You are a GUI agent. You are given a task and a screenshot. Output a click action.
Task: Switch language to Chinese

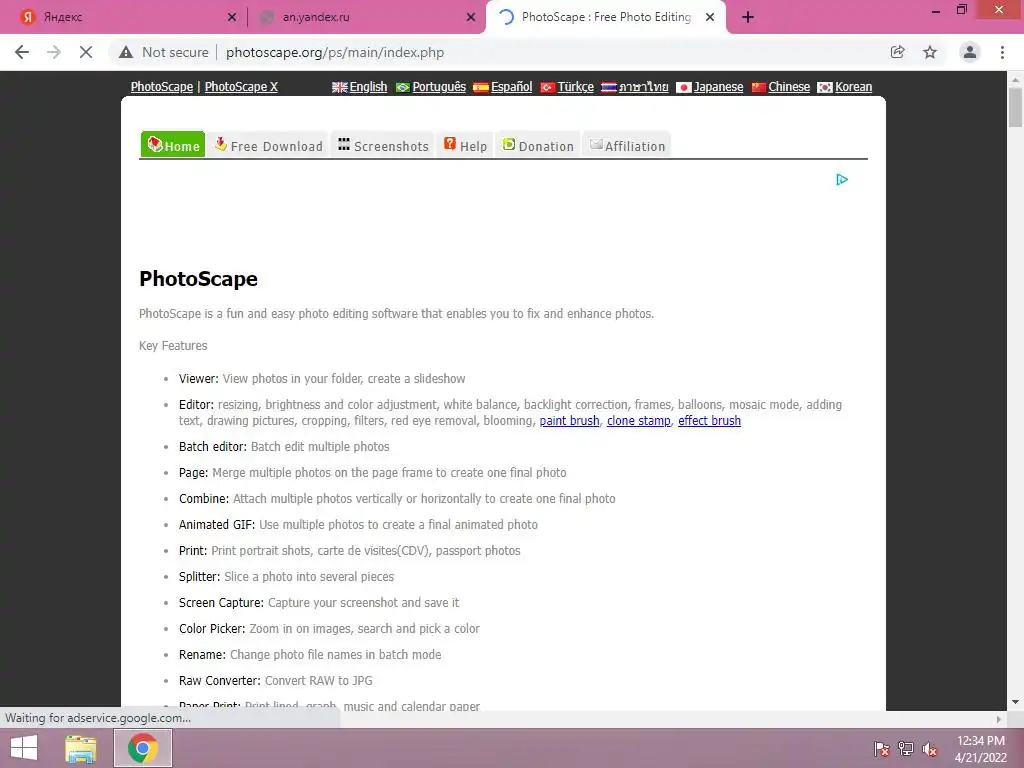789,87
